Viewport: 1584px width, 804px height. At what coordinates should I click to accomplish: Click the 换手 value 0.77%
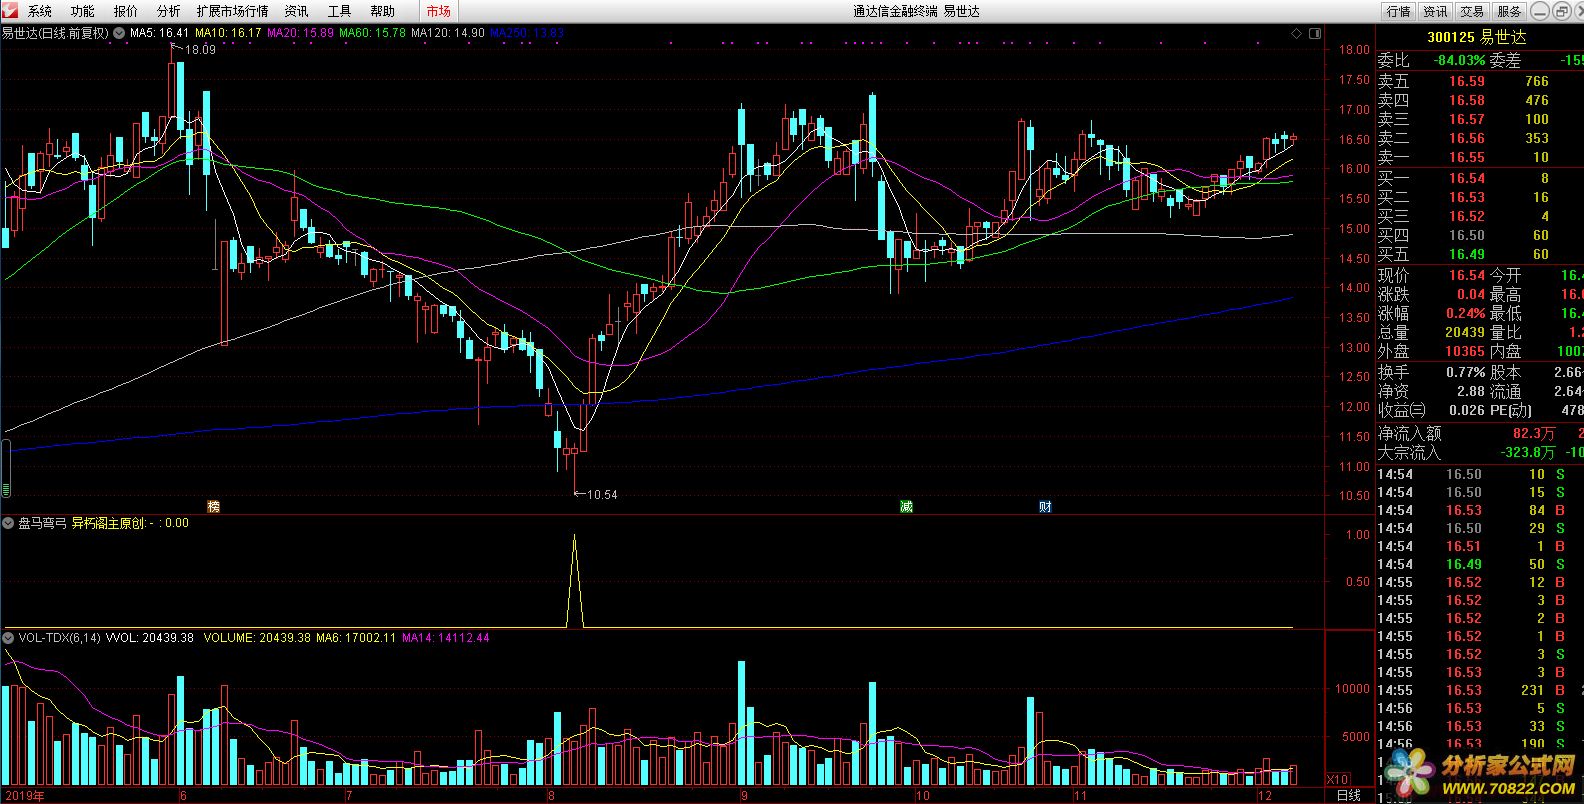pyautogui.click(x=1465, y=372)
